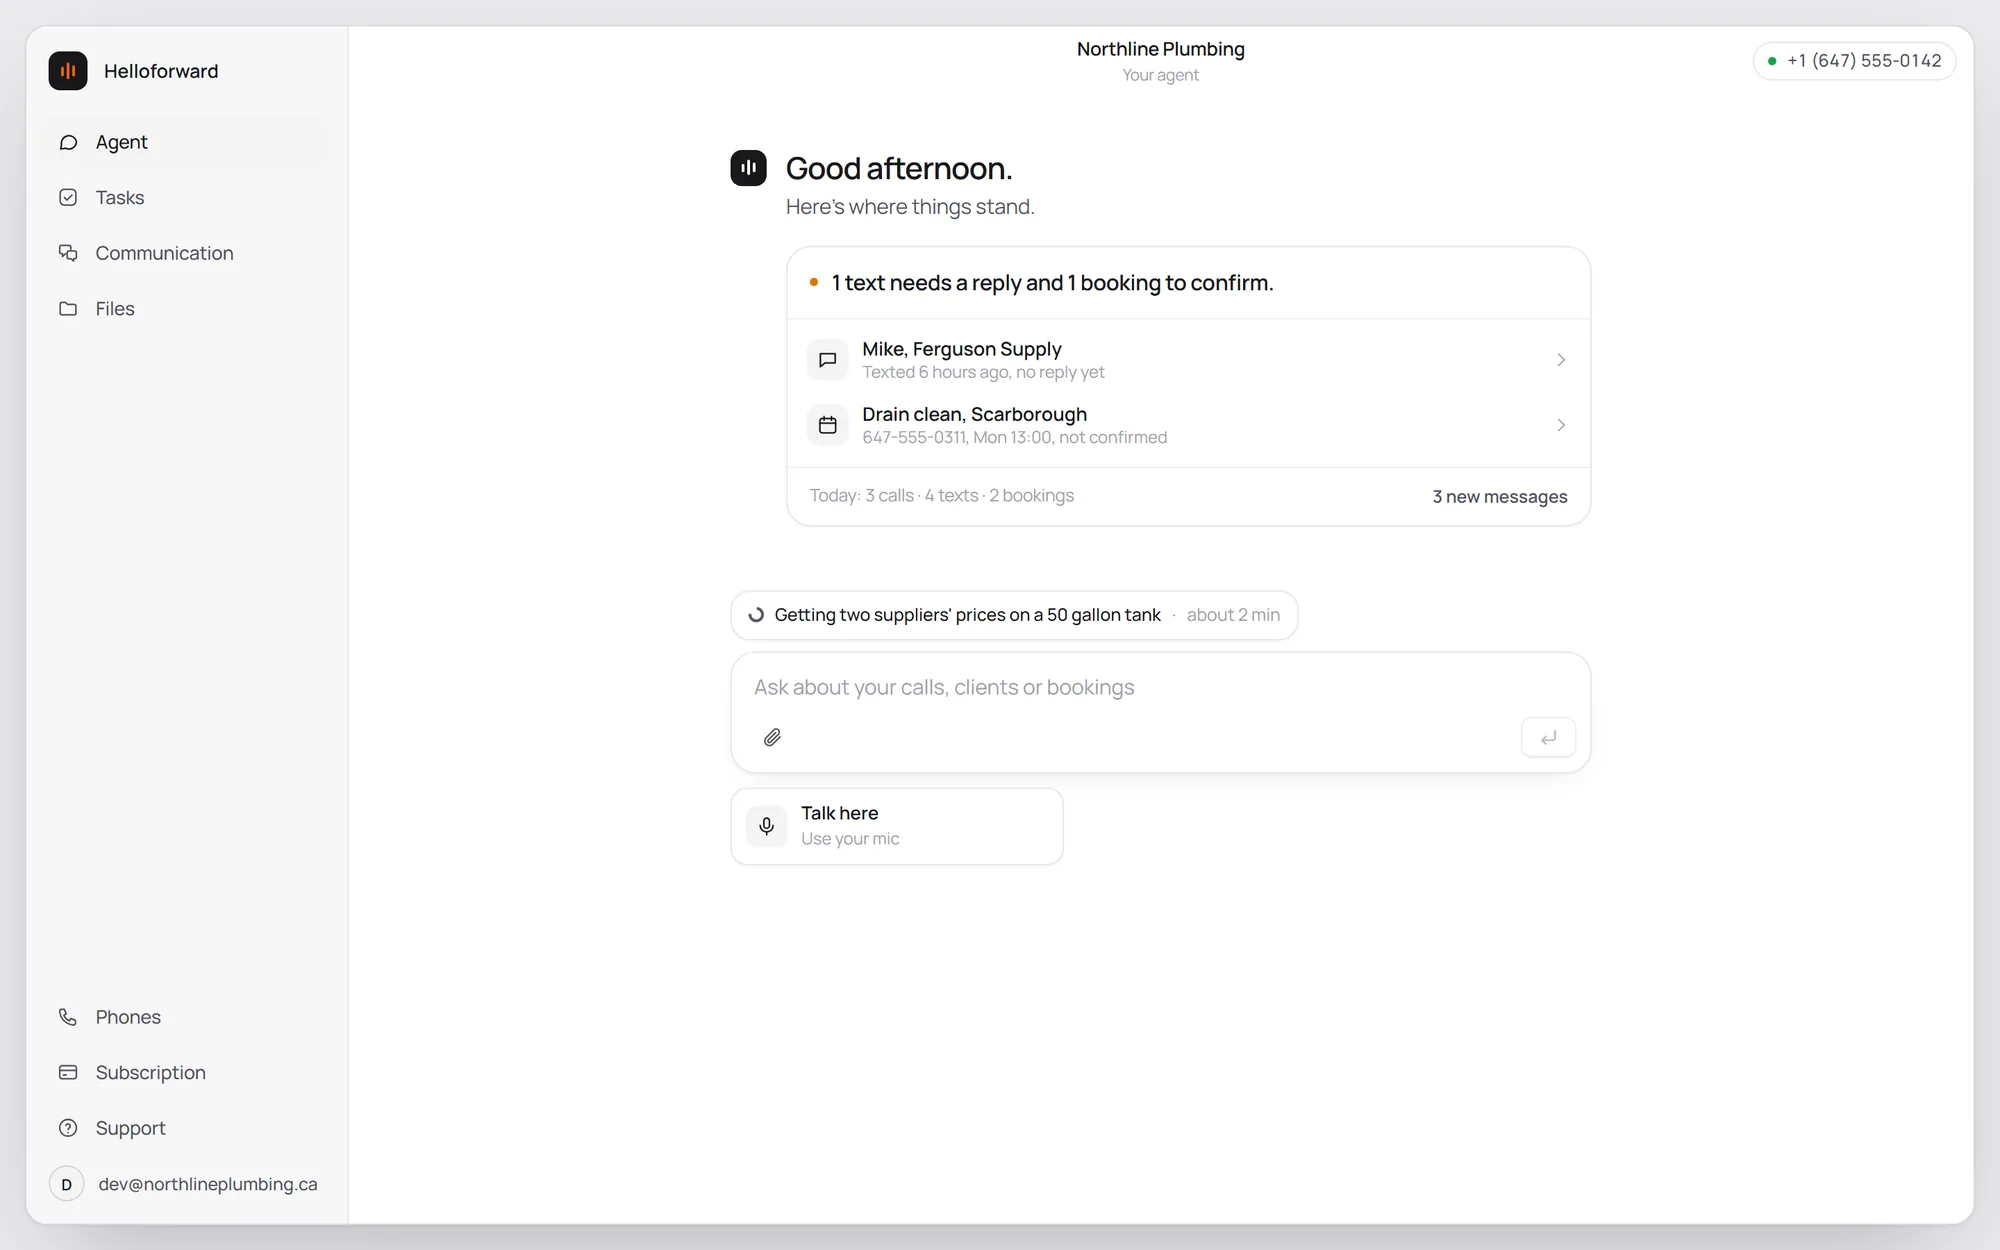Open the Phones page
This screenshot has height=1250, width=2000.
(x=188, y=1017)
